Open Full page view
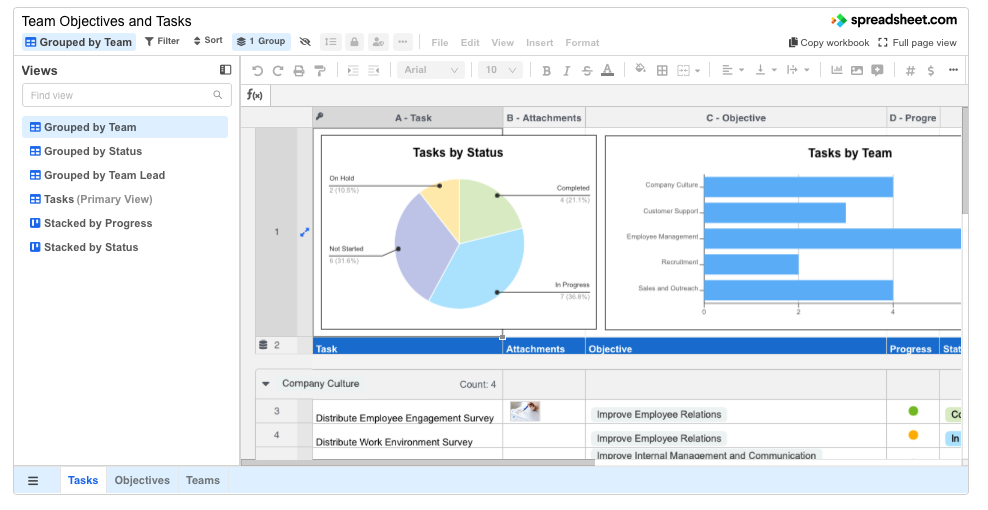 [917, 43]
